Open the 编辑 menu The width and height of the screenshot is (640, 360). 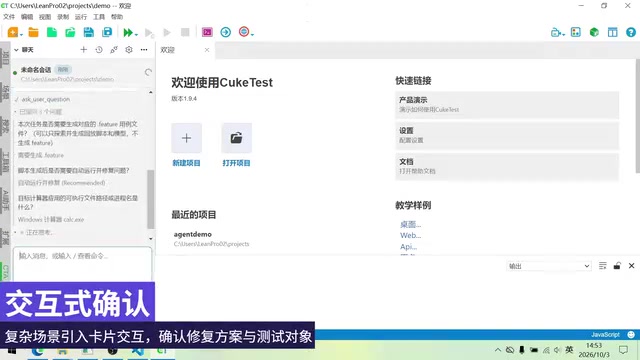click(27, 17)
